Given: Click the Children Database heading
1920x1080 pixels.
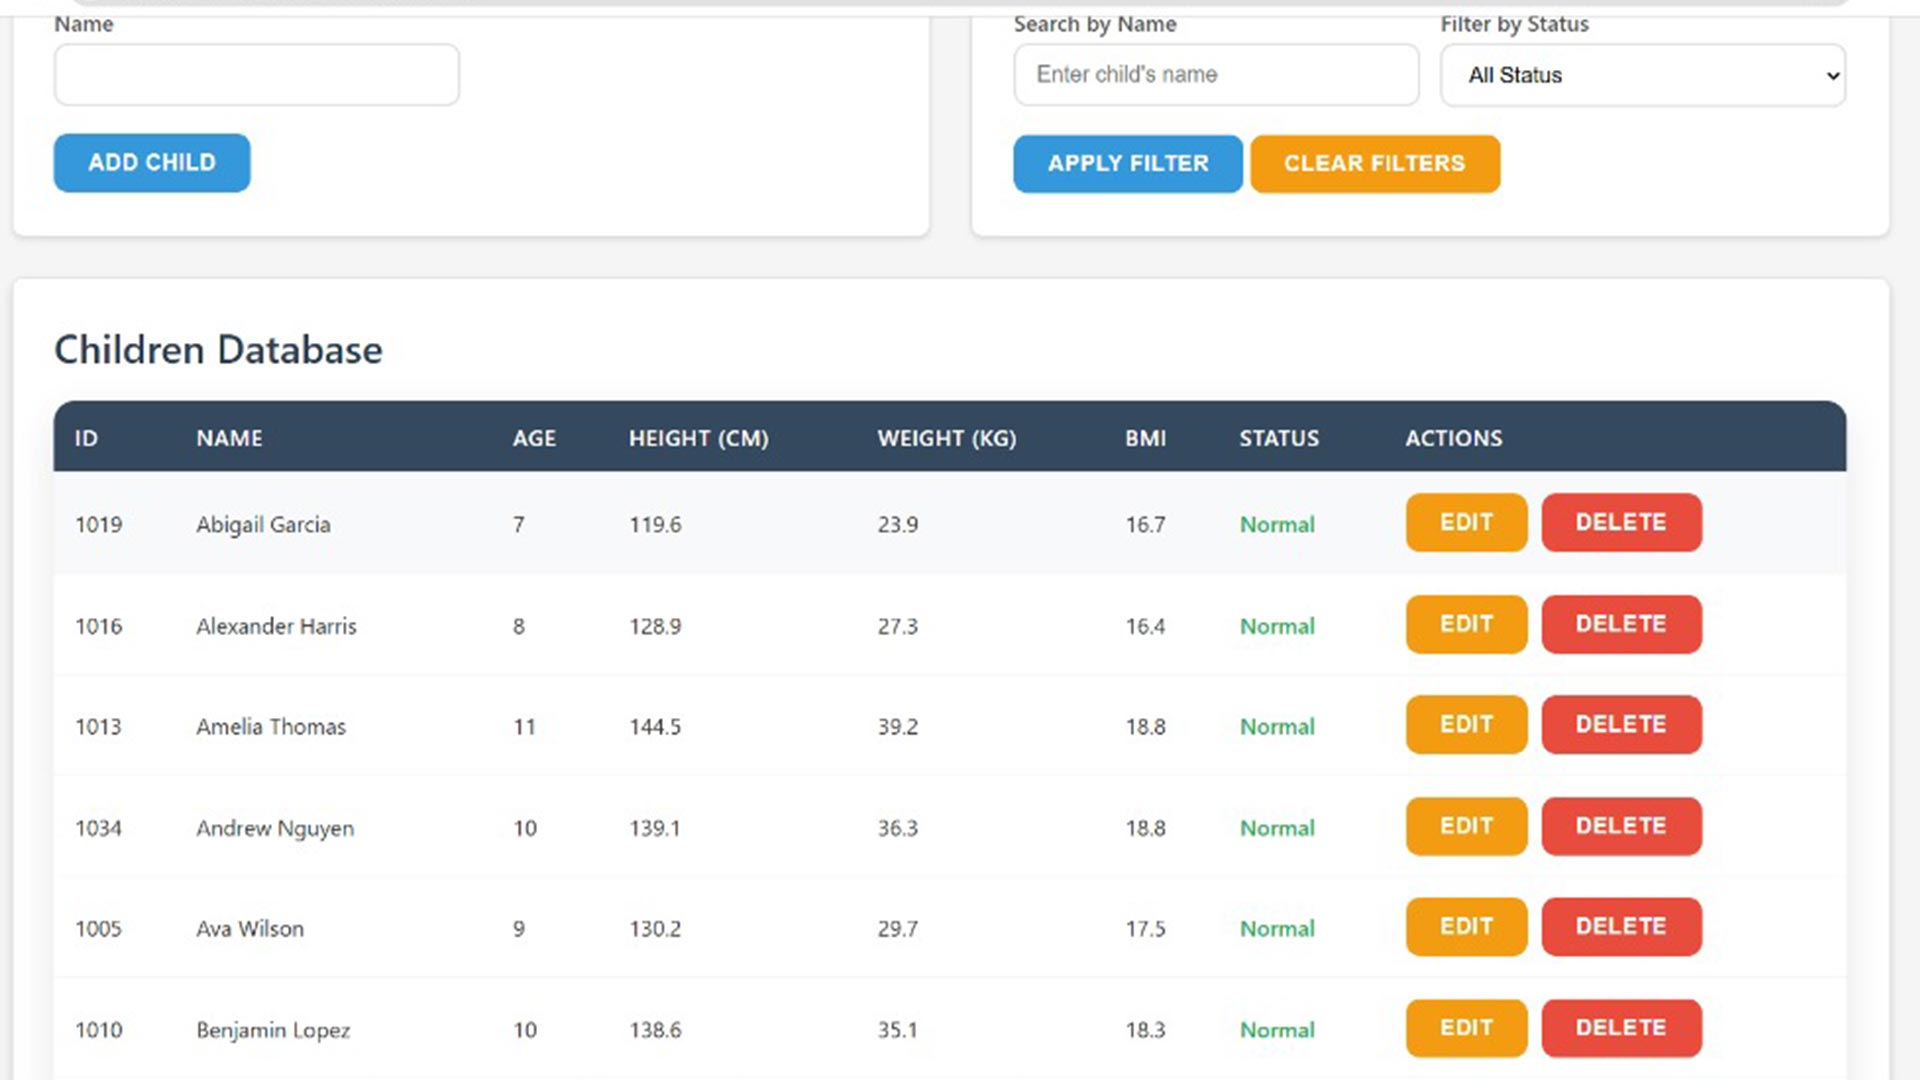Looking at the screenshot, I should [x=218, y=350].
